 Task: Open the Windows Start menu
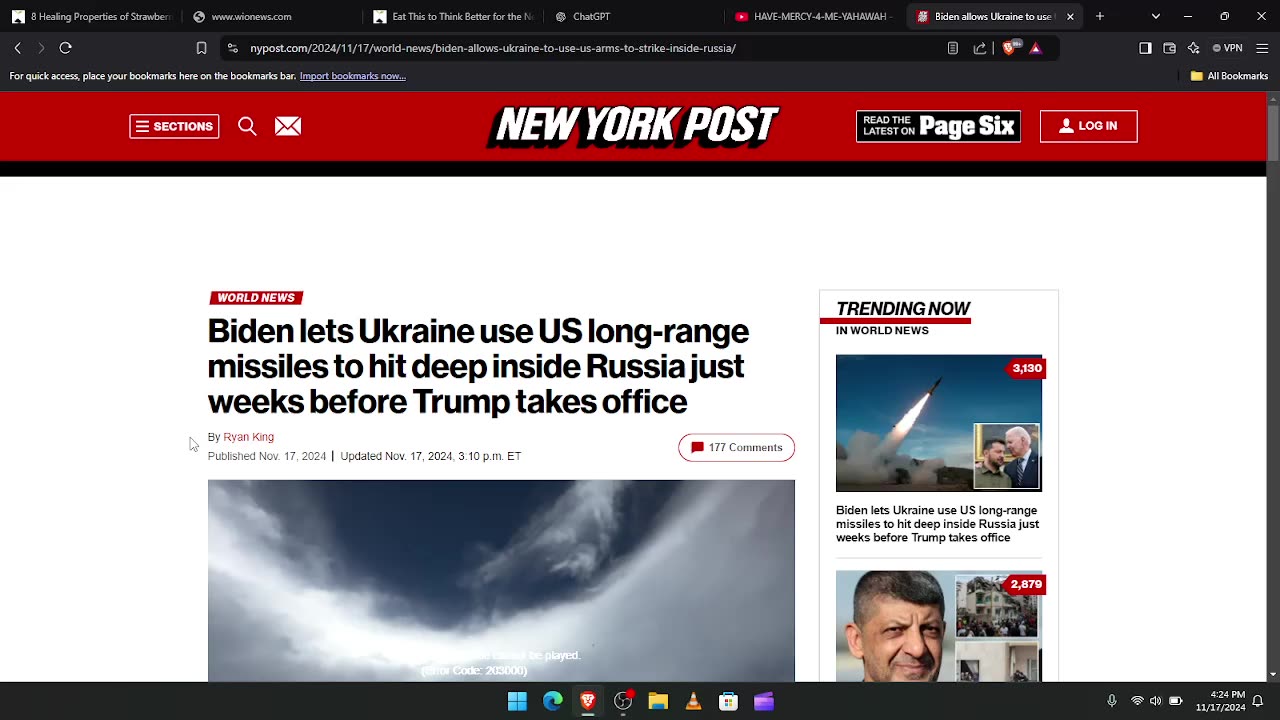point(517,702)
